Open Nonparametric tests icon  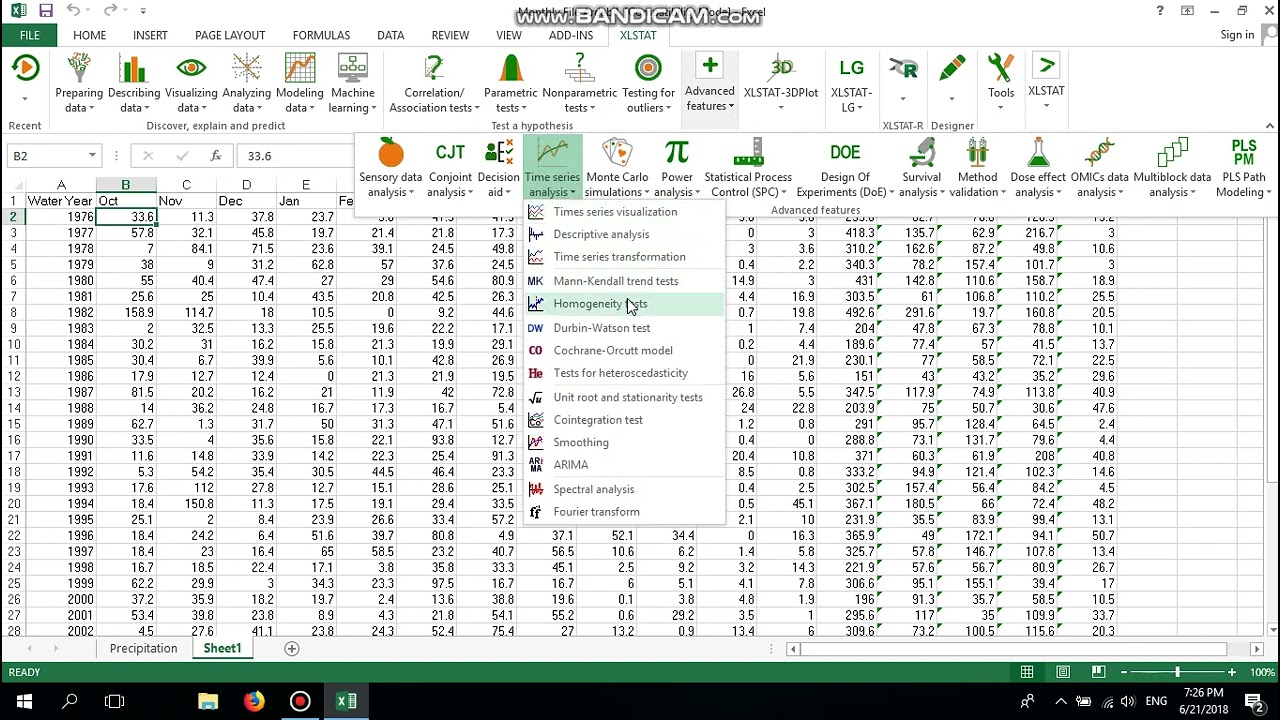[x=579, y=68]
